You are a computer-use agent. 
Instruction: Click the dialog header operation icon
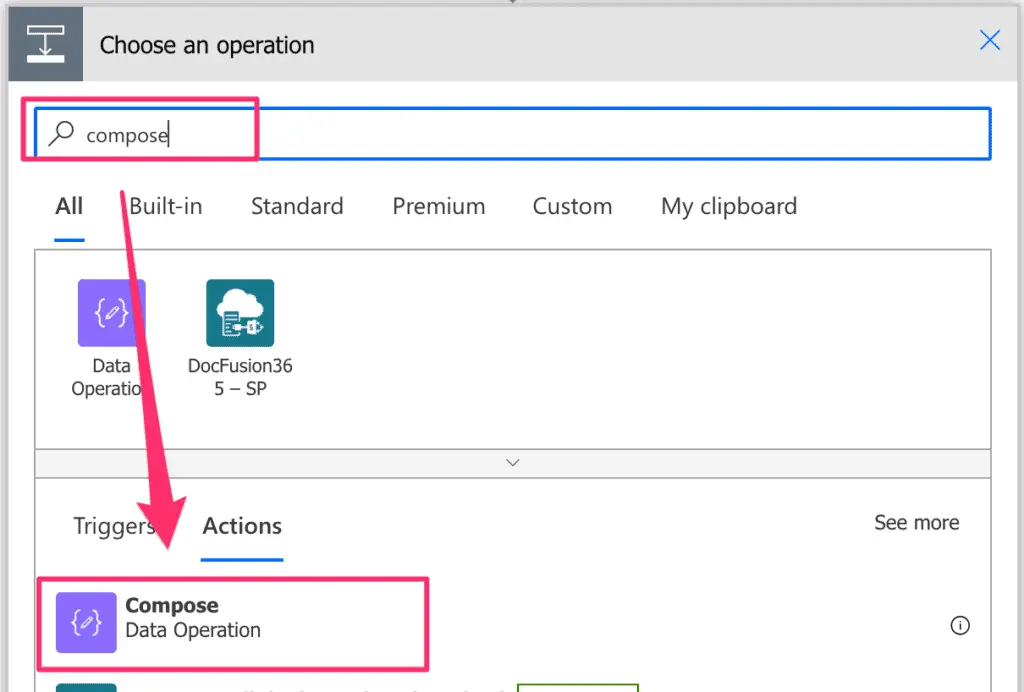click(x=45, y=43)
